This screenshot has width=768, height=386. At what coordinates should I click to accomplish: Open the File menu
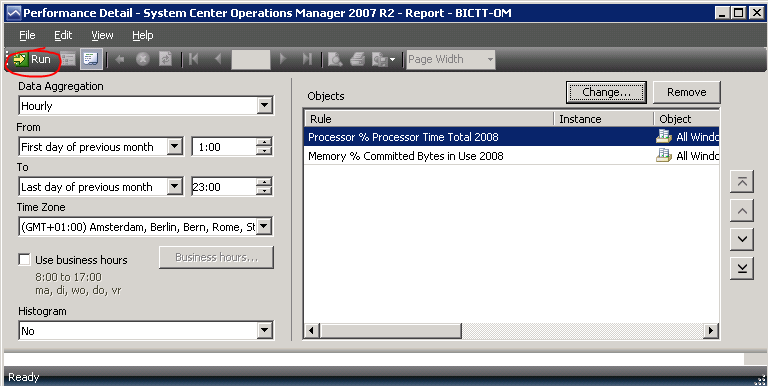[27, 35]
